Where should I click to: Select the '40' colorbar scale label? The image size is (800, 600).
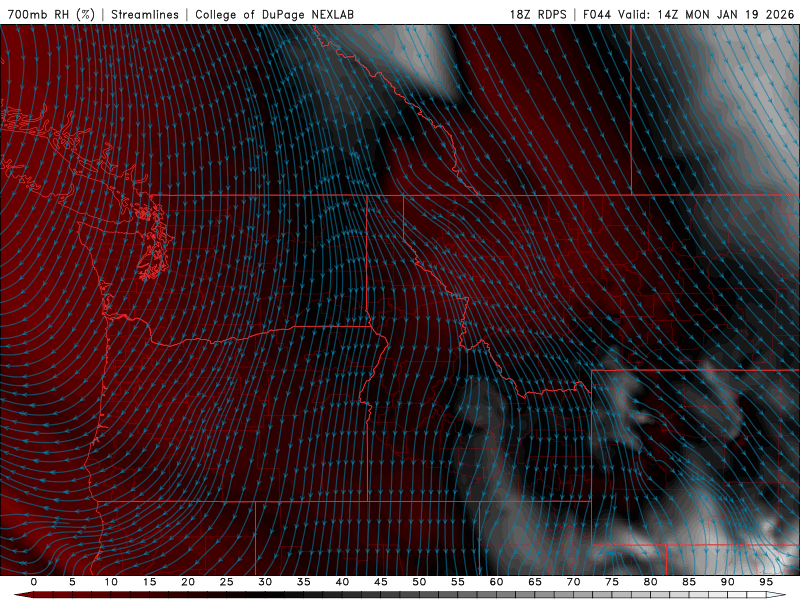(342, 582)
